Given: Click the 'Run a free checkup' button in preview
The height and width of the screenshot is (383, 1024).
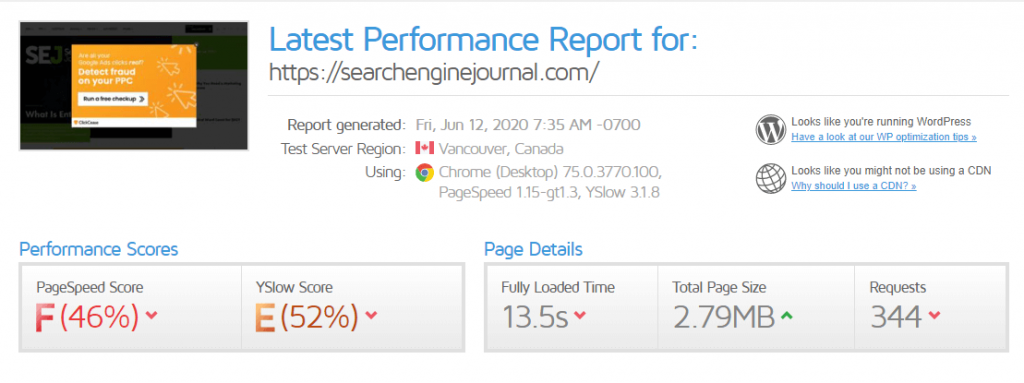Looking at the screenshot, I should (113, 99).
